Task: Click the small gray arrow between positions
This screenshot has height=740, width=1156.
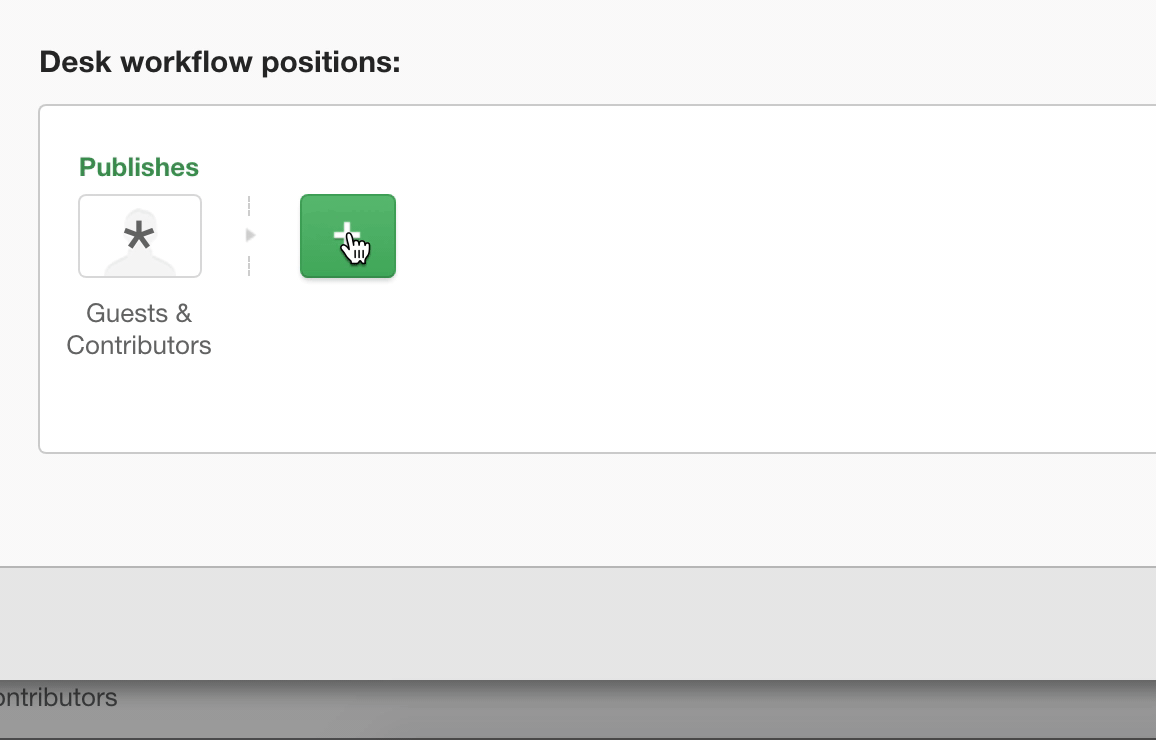Action: tap(251, 235)
